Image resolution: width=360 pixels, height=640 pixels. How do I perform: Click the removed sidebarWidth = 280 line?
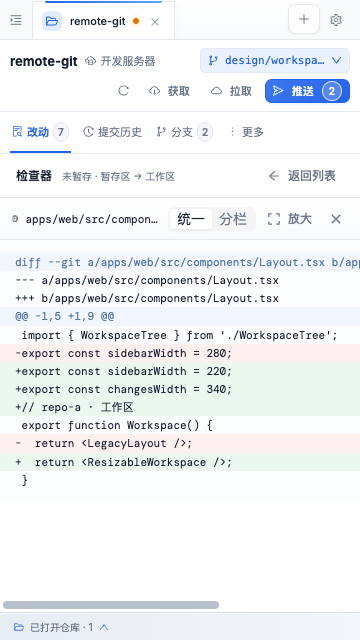(180, 353)
